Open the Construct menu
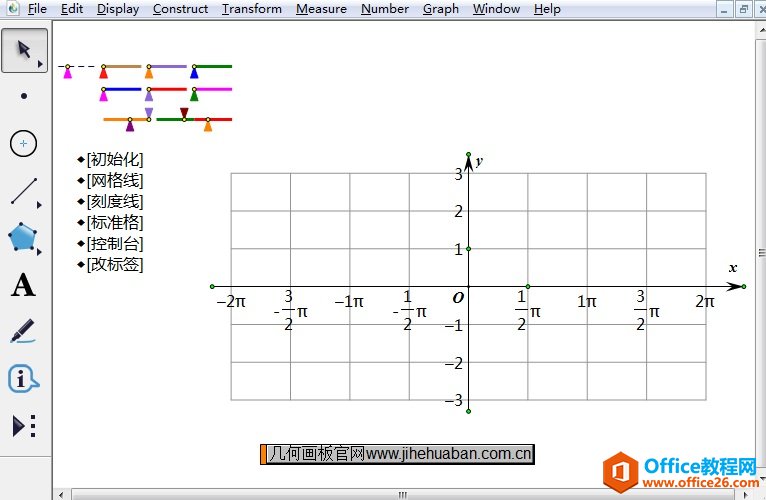766x500 pixels. pyautogui.click(x=180, y=9)
